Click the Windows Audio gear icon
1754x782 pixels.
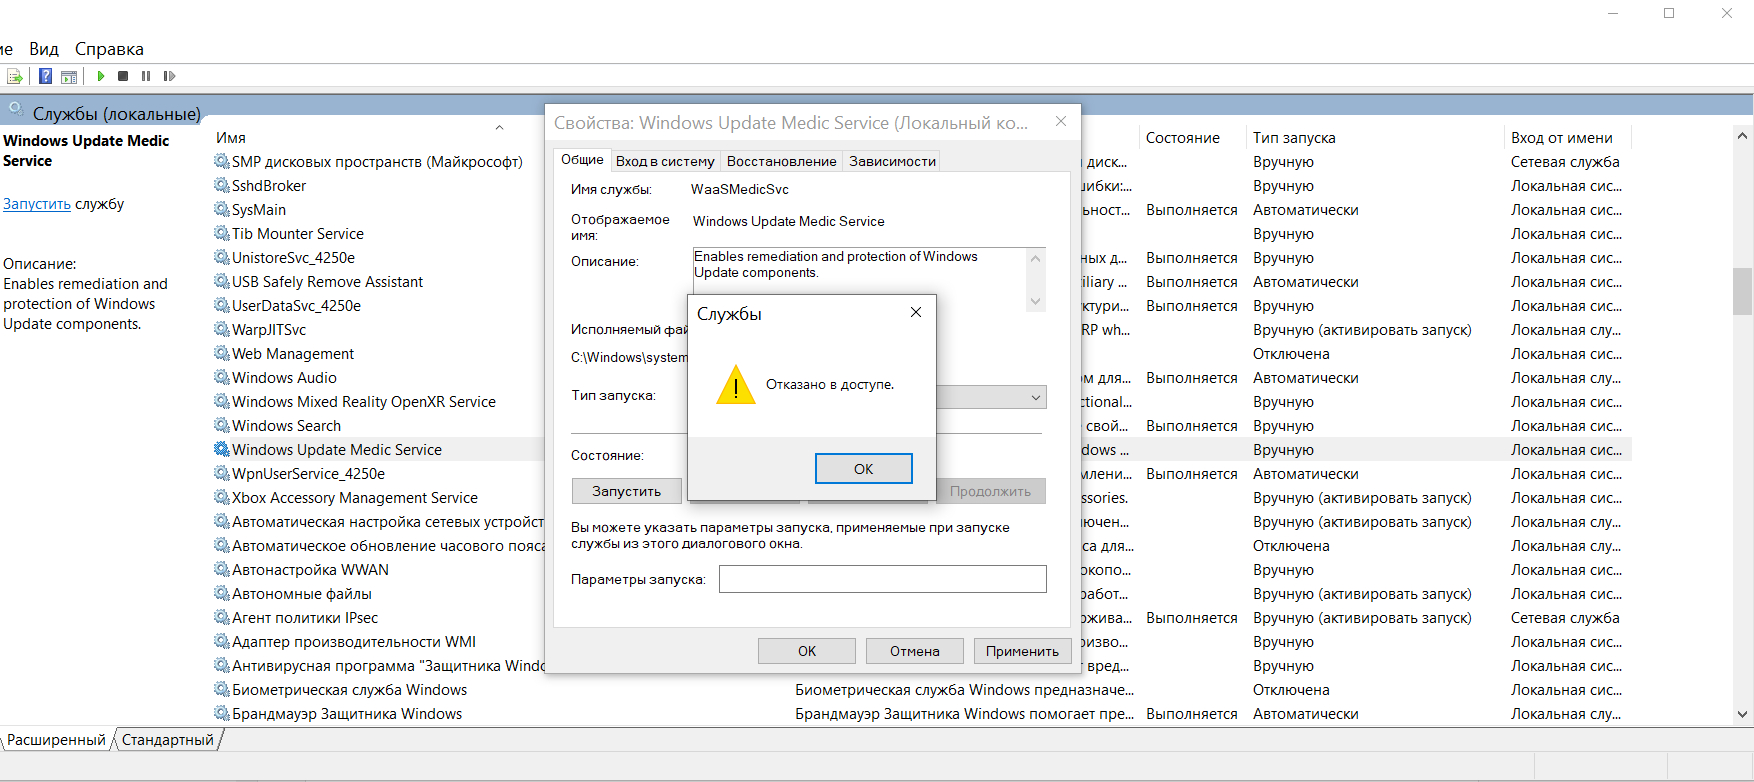pos(221,377)
